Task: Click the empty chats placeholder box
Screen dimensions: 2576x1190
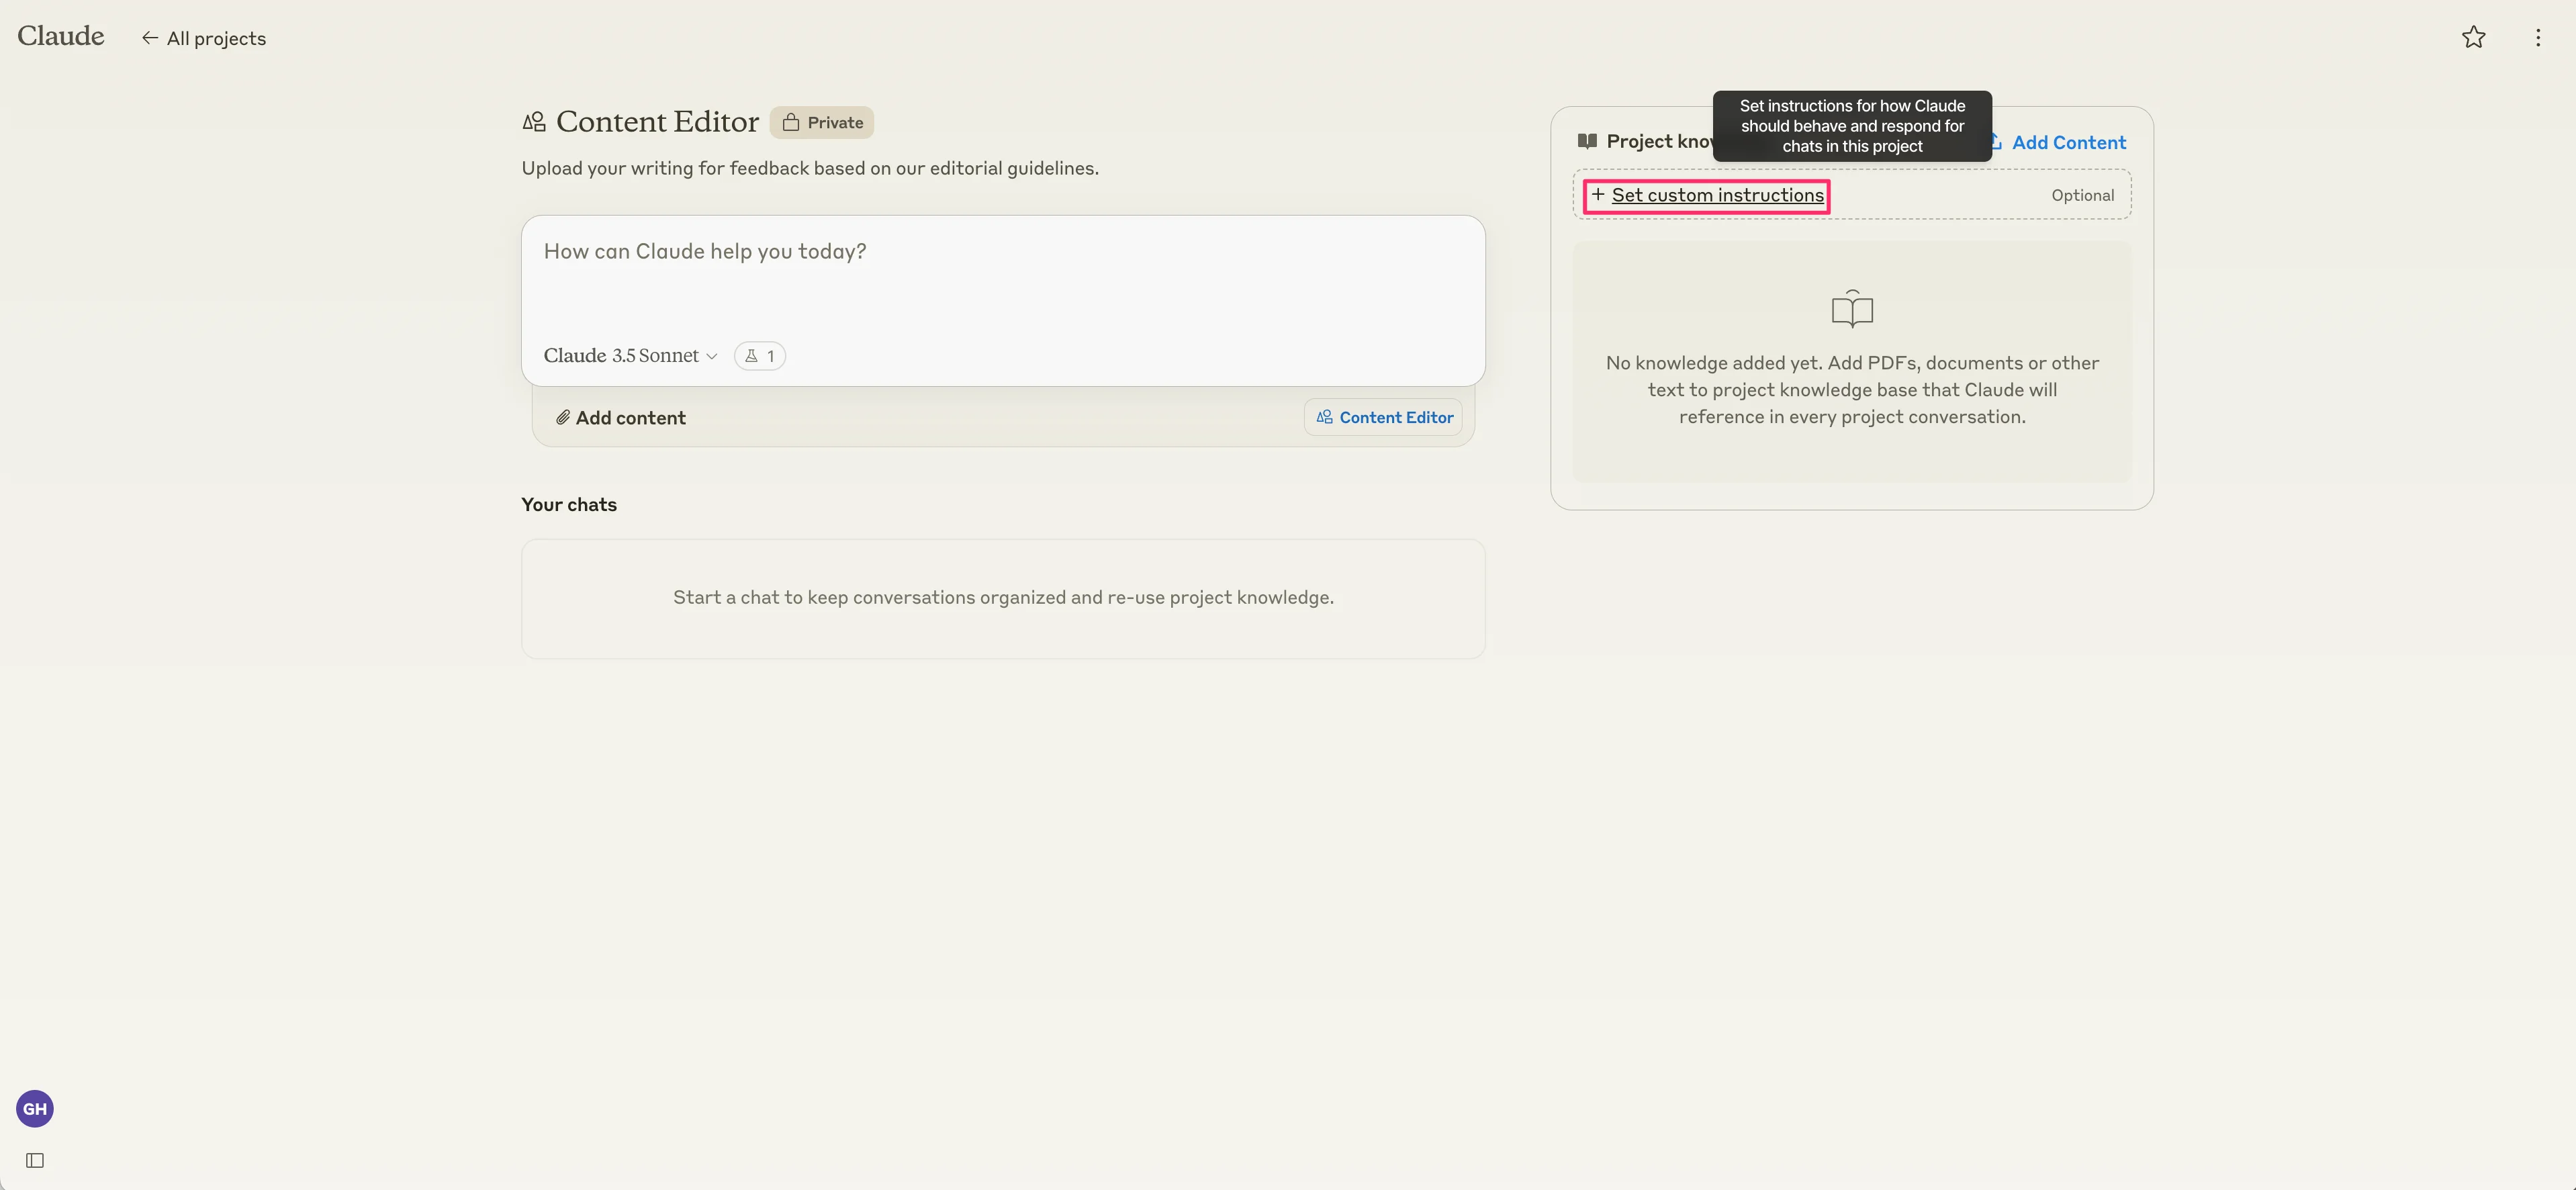Action: pyautogui.click(x=1002, y=598)
